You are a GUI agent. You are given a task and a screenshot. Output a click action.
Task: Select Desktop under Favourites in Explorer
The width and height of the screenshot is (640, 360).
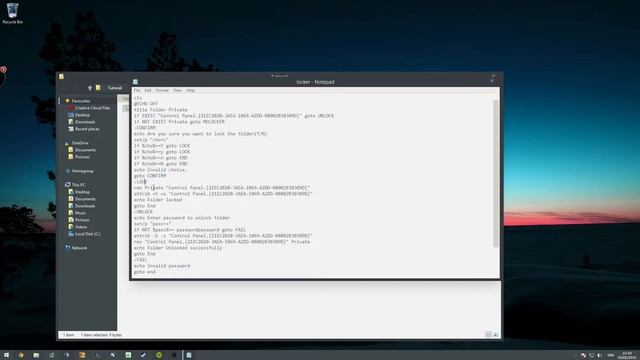pos(82,115)
